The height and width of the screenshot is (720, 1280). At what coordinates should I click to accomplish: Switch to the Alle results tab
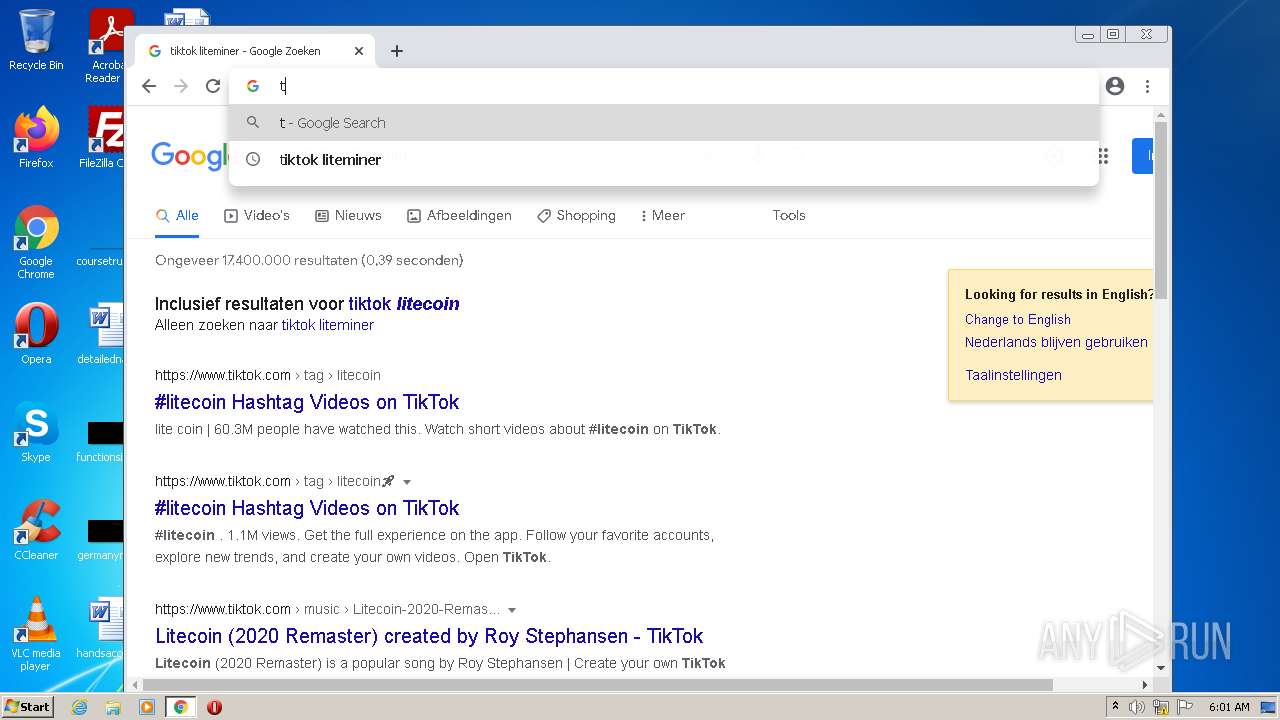point(177,215)
